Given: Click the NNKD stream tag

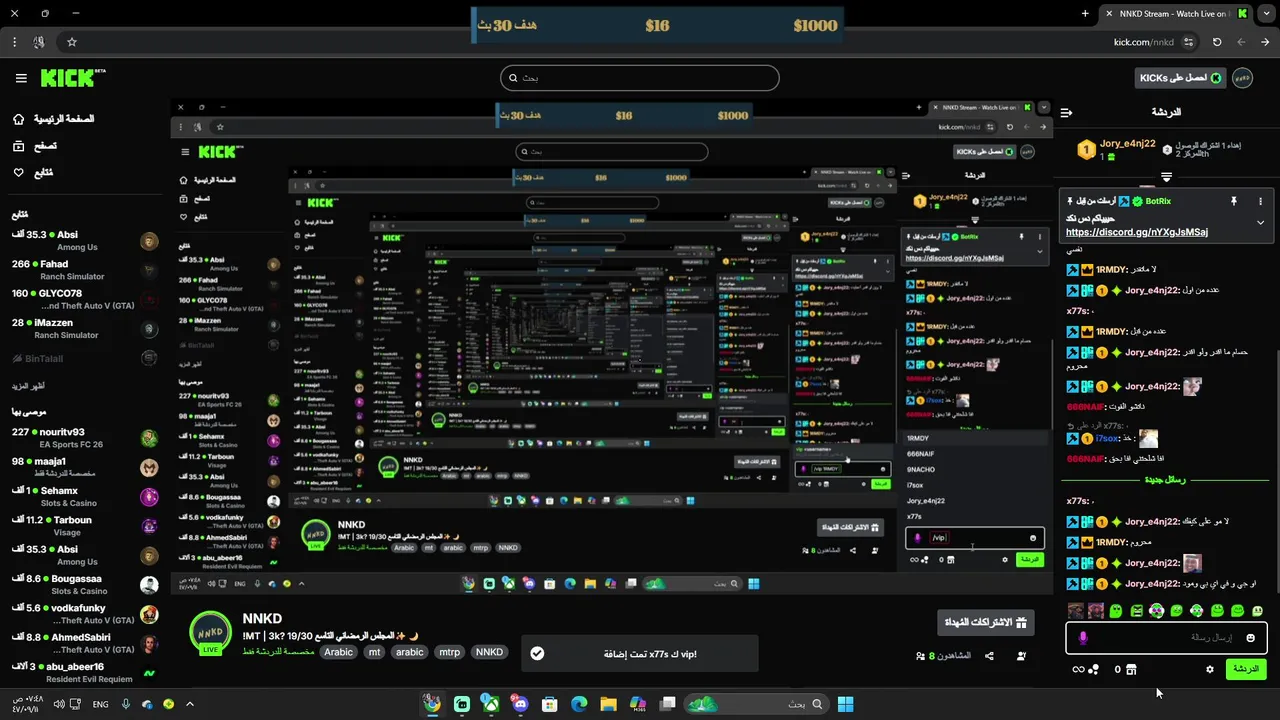Looking at the screenshot, I should pyautogui.click(x=489, y=652).
